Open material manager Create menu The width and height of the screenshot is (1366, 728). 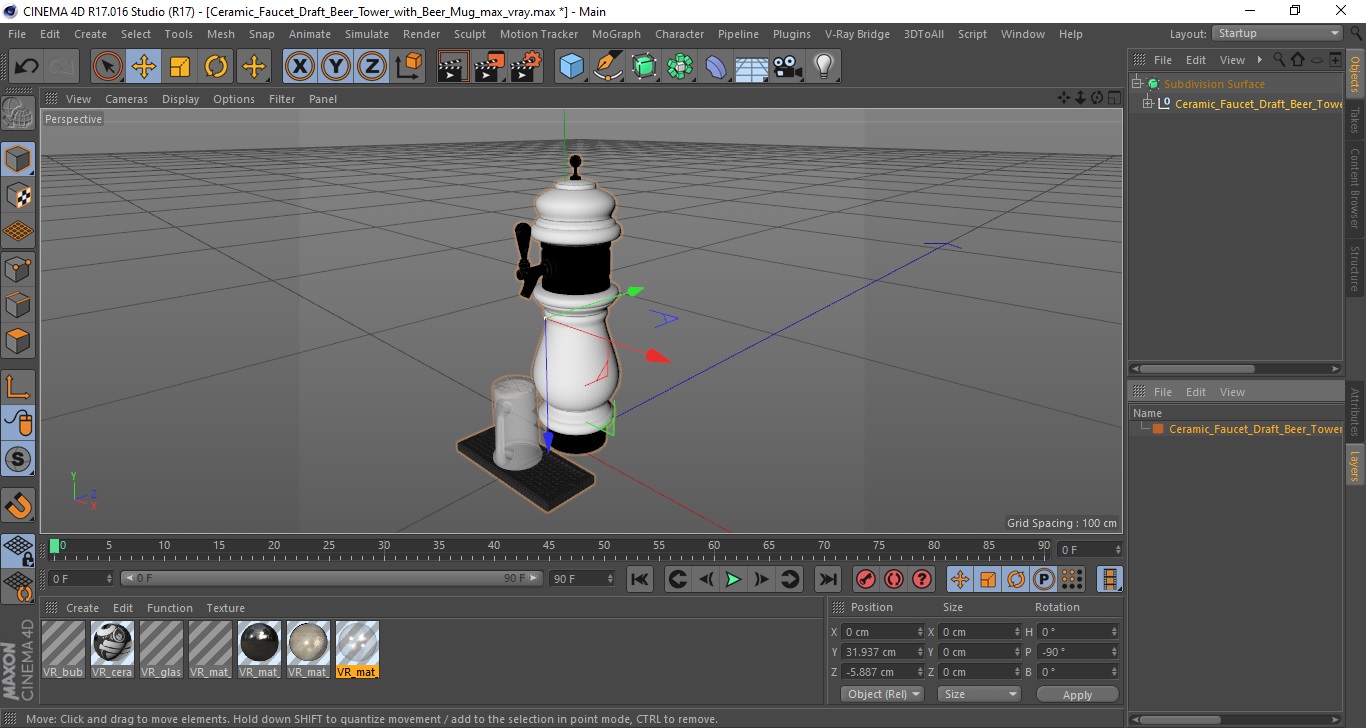click(x=82, y=608)
